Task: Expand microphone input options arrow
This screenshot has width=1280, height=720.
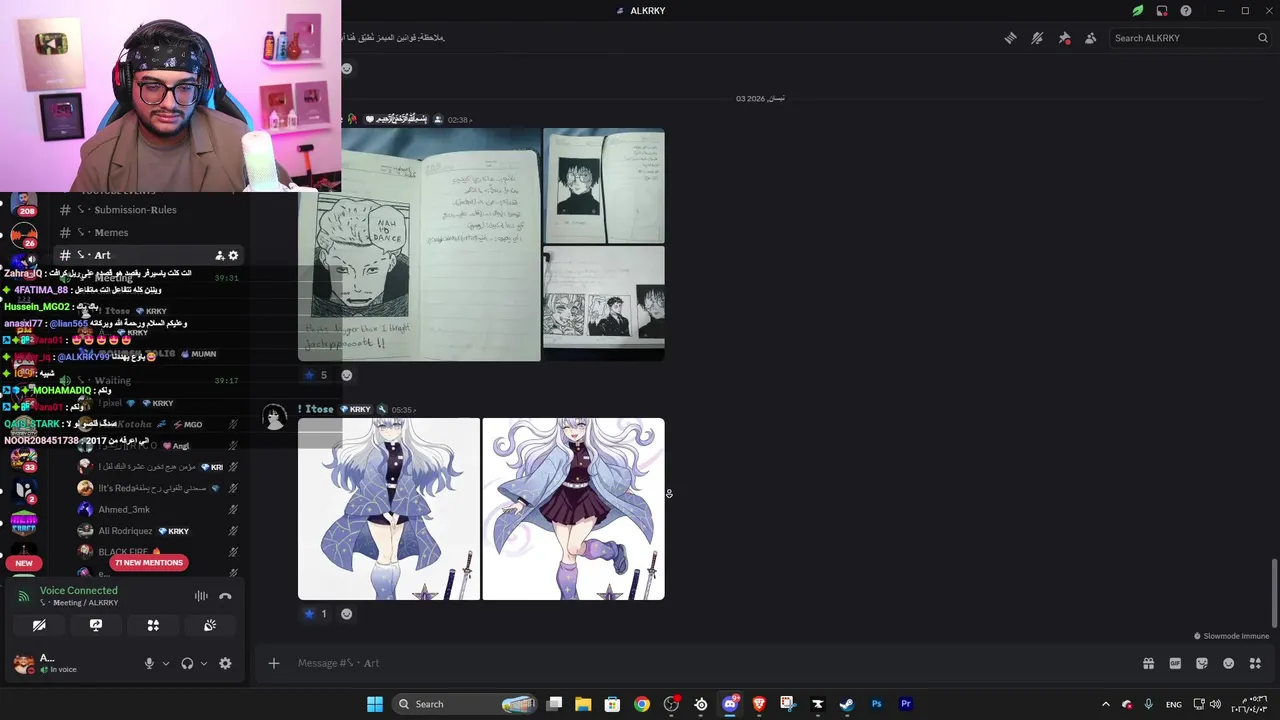Action: [x=166, y=663]
